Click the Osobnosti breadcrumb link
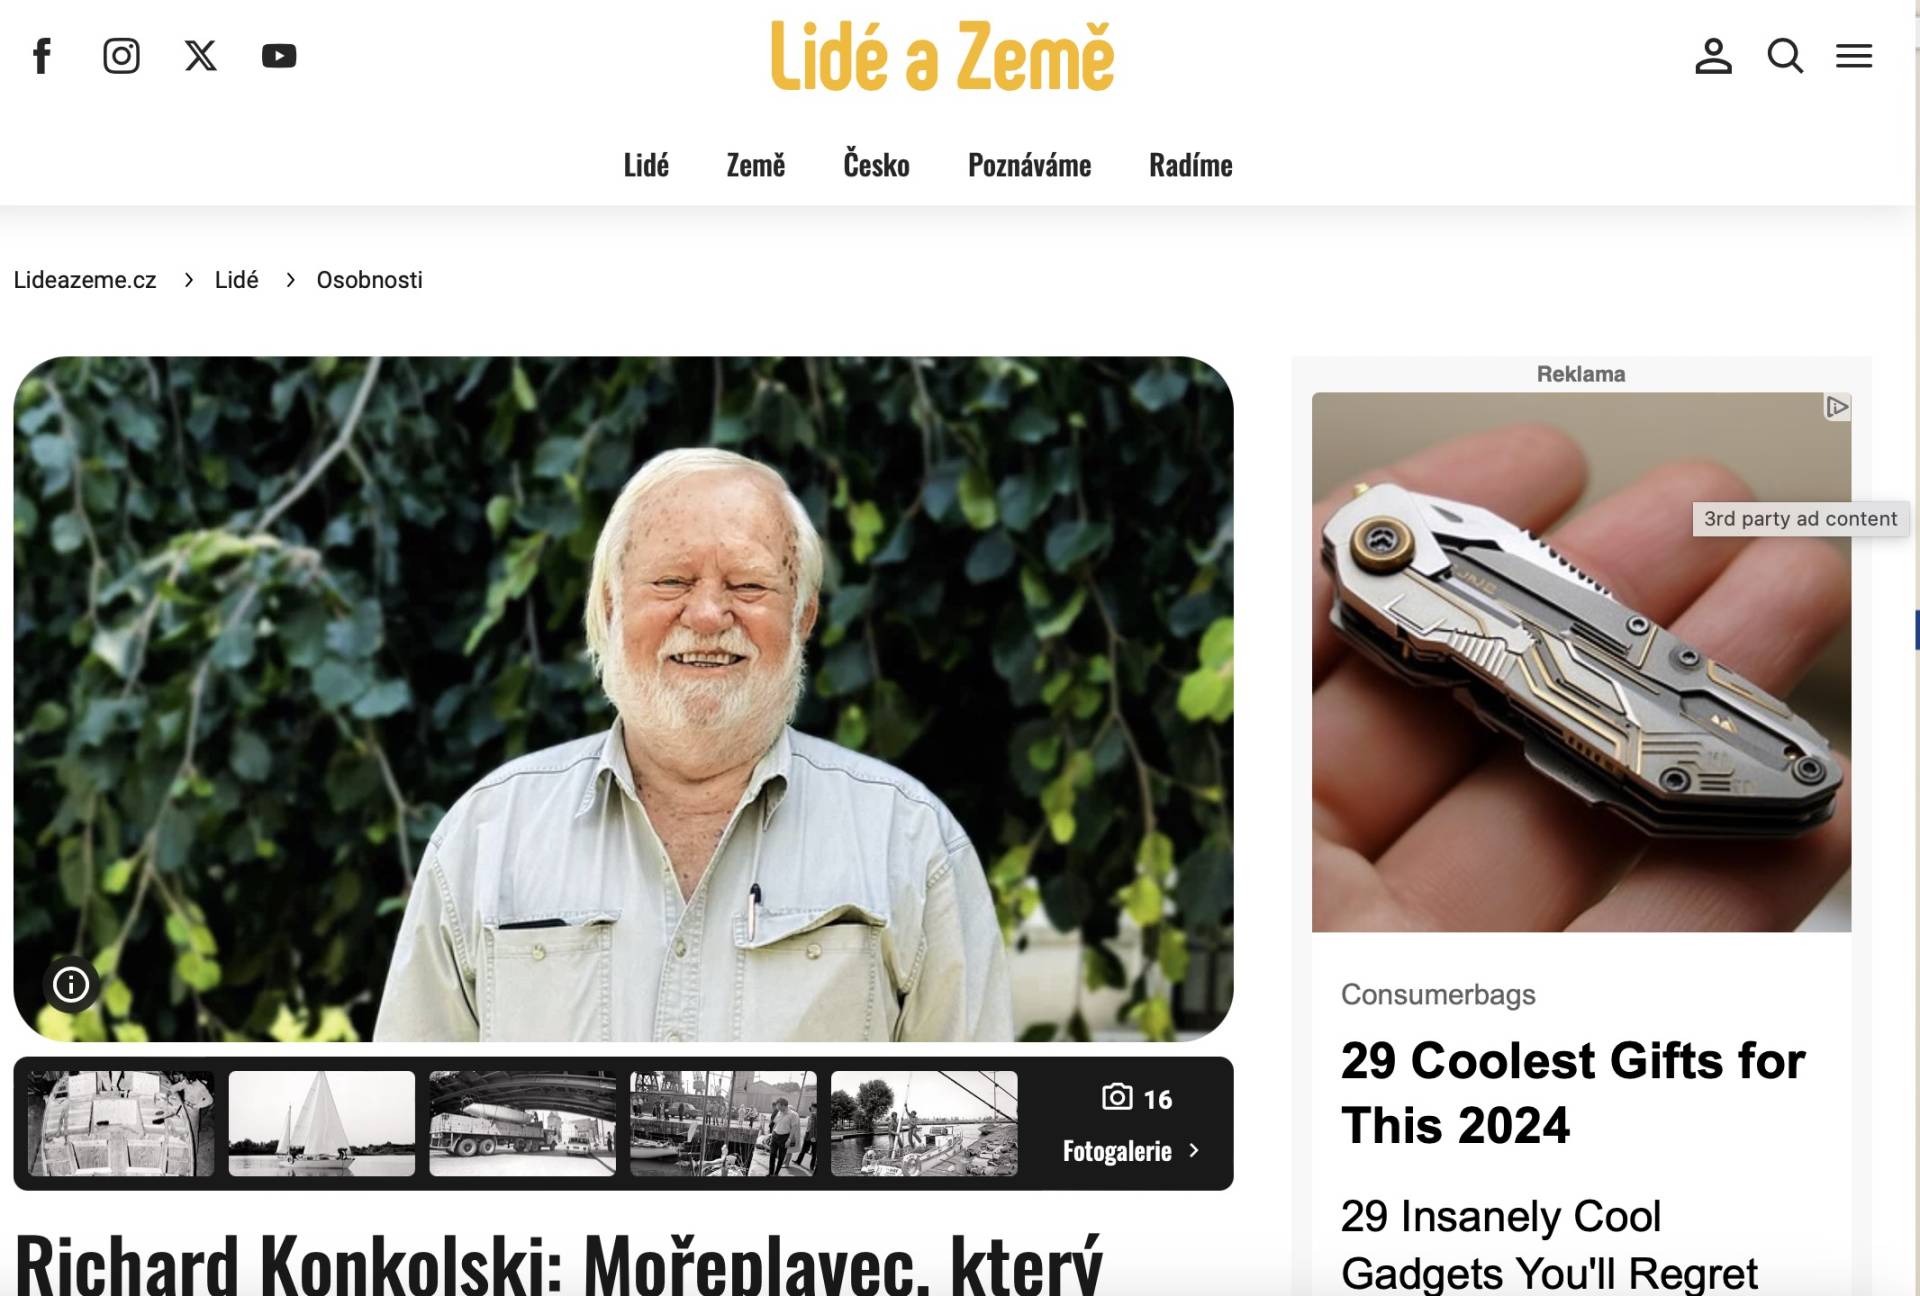 [370, 280]
